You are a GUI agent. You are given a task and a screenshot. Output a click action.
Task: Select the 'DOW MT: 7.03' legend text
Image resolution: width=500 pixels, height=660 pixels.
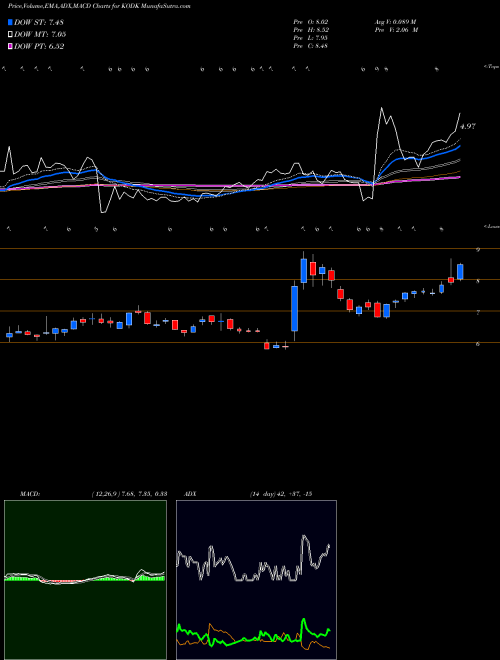[40, 34]
